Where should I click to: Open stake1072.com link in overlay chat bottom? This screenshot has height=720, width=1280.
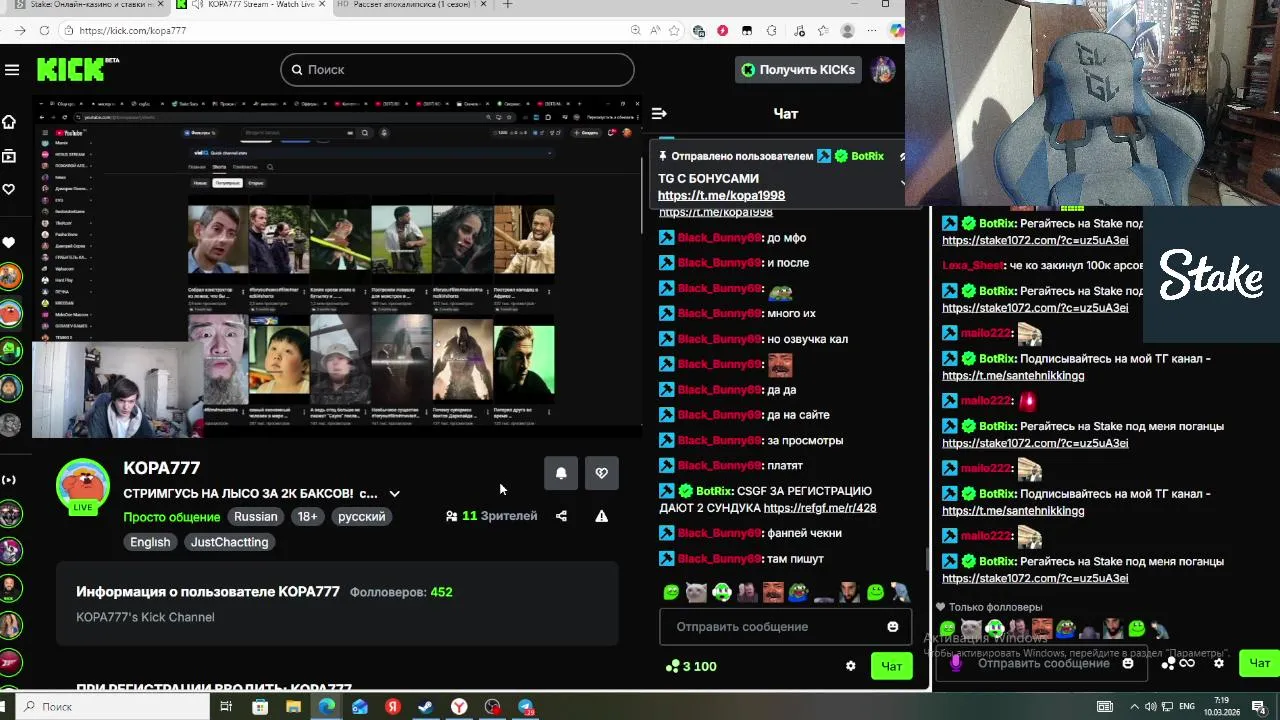1035,579
